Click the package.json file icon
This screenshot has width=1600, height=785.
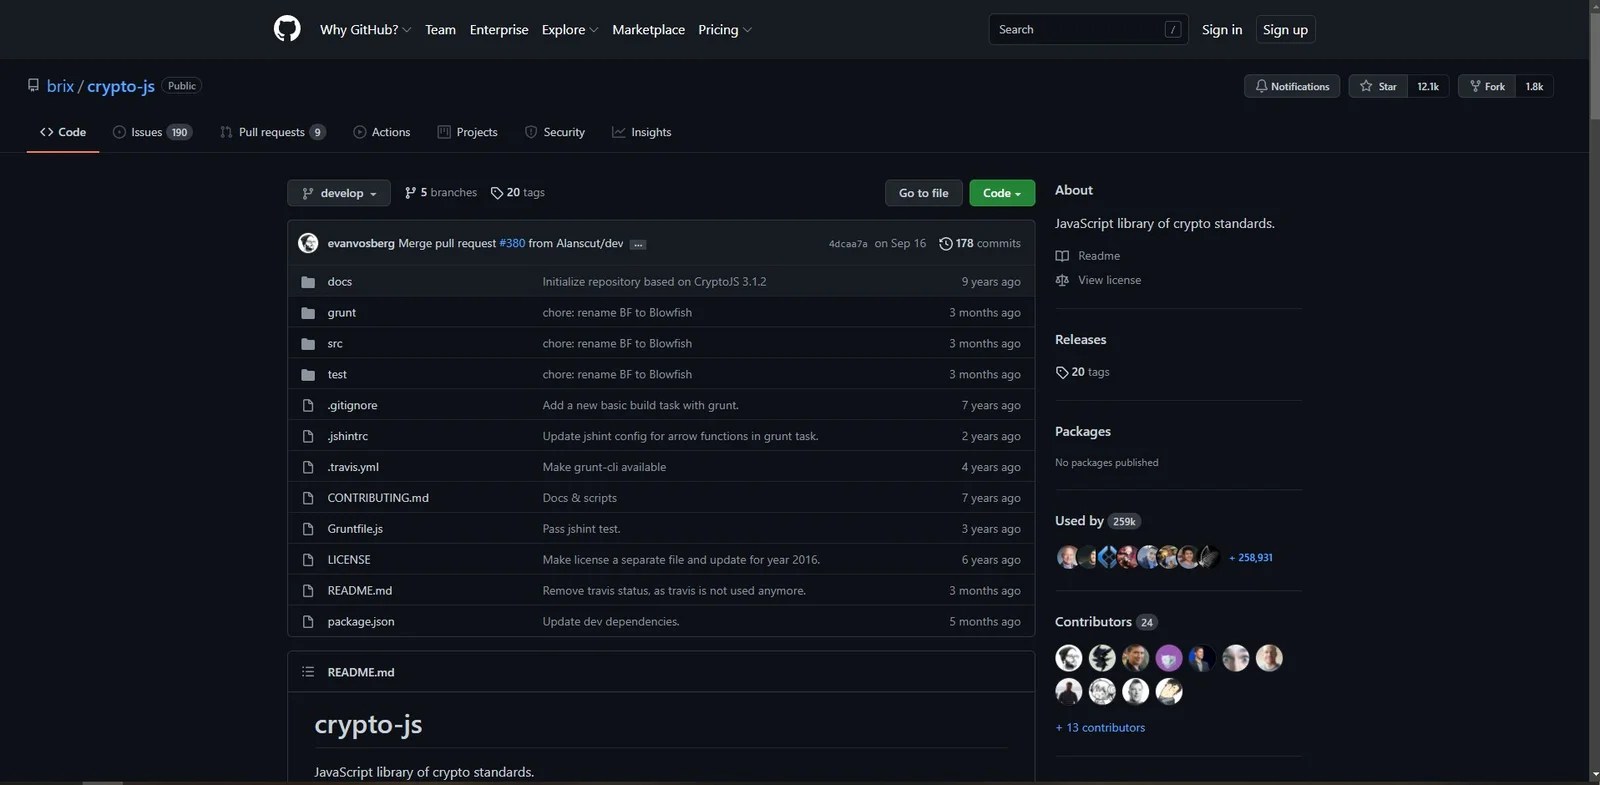click(x=308, y=622)
